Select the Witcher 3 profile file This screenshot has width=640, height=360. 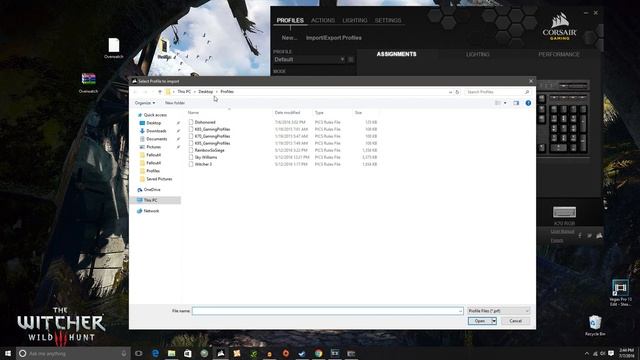(203, 164)
